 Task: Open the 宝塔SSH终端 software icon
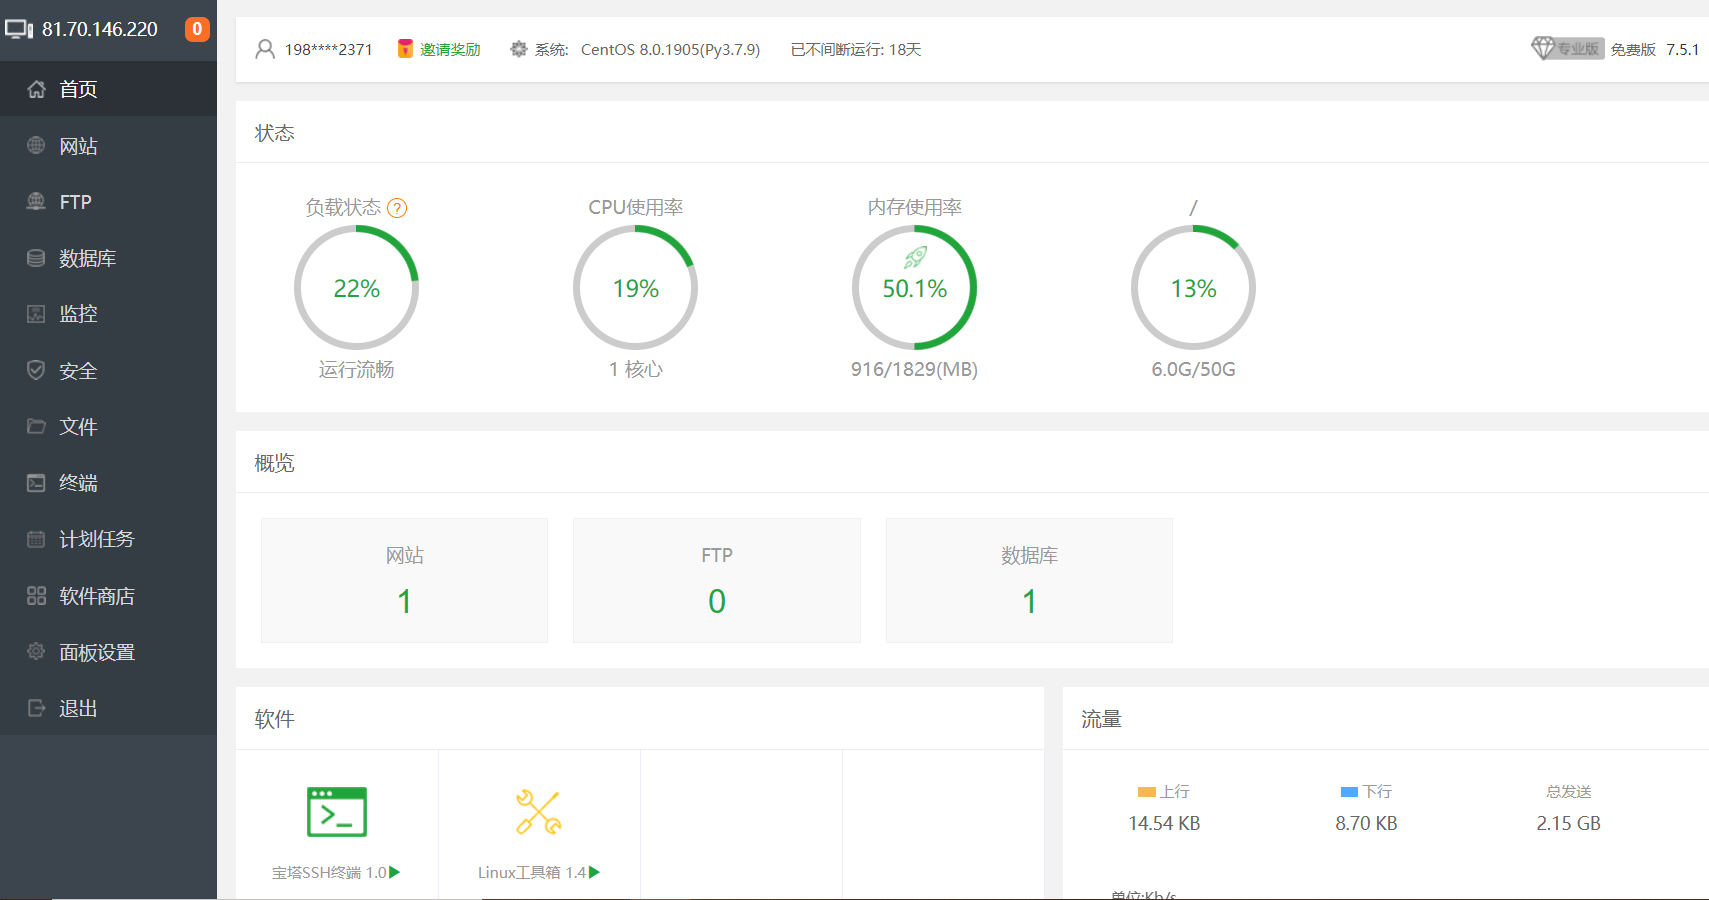pos(337,812)
